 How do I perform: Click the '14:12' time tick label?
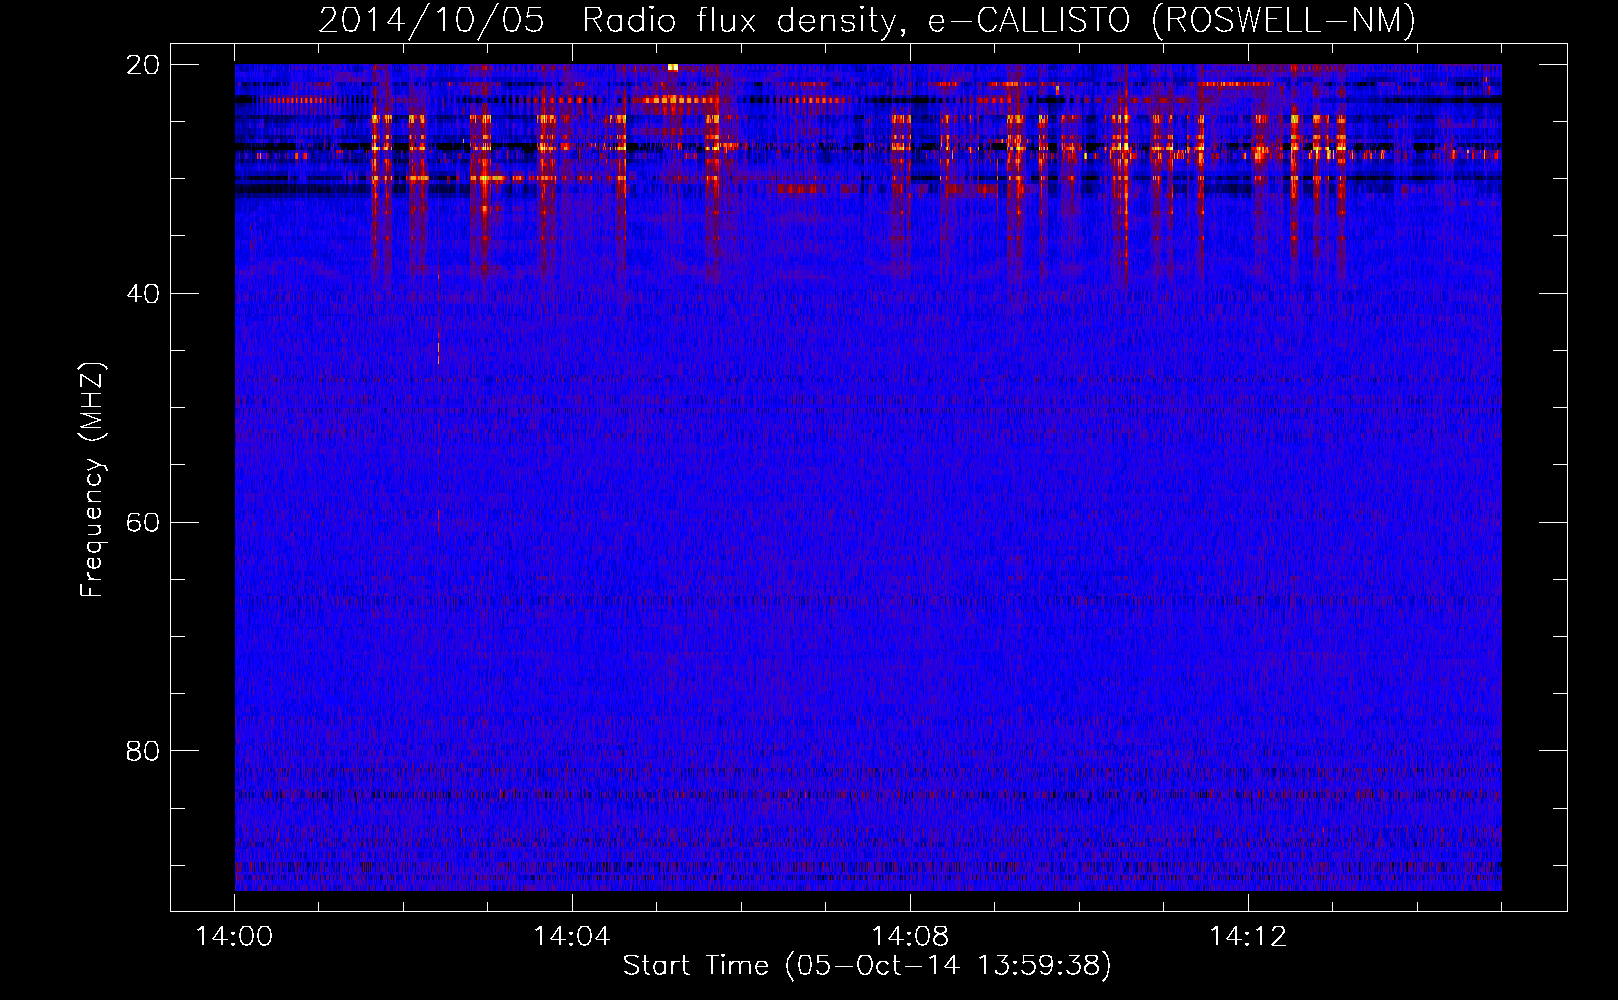coord(1248,937)
